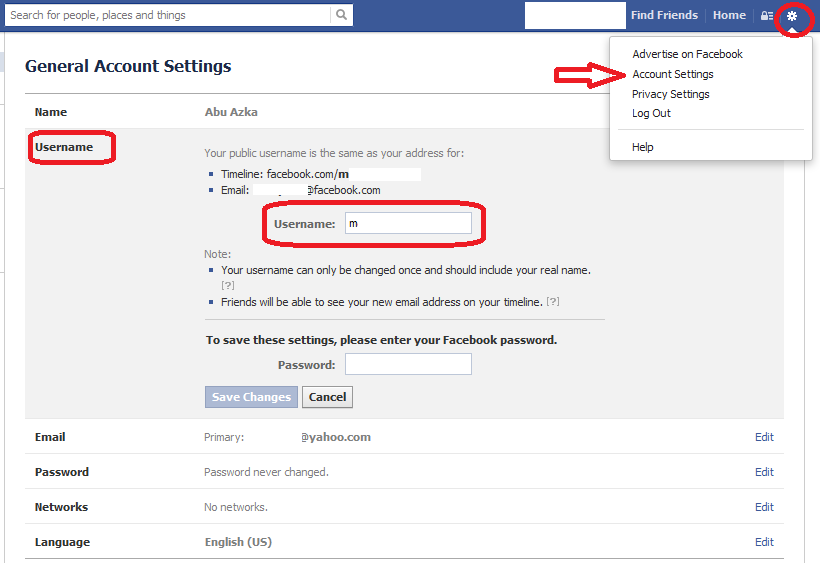This screenshot has width=820, height=563.
Task: Go to Home in top bar
Action: 729,15
